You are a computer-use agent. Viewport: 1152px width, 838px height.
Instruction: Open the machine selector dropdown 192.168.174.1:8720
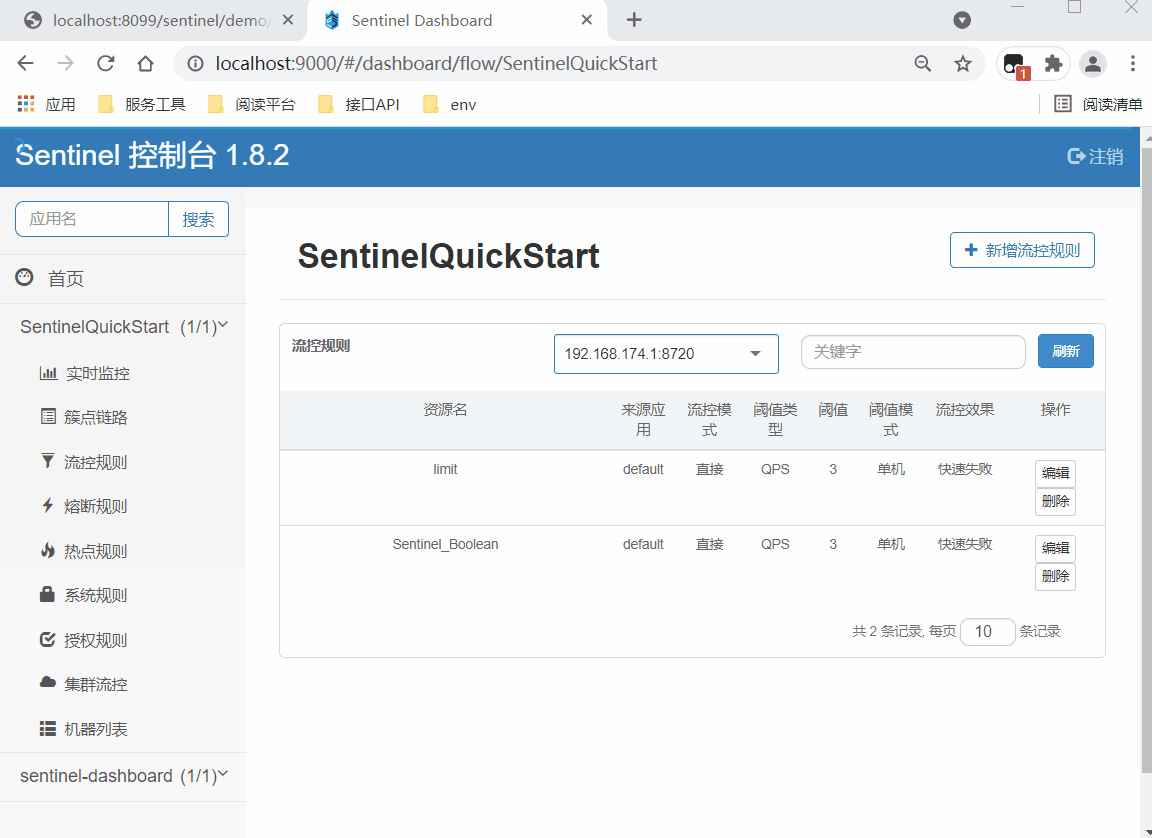coord(666,354)
